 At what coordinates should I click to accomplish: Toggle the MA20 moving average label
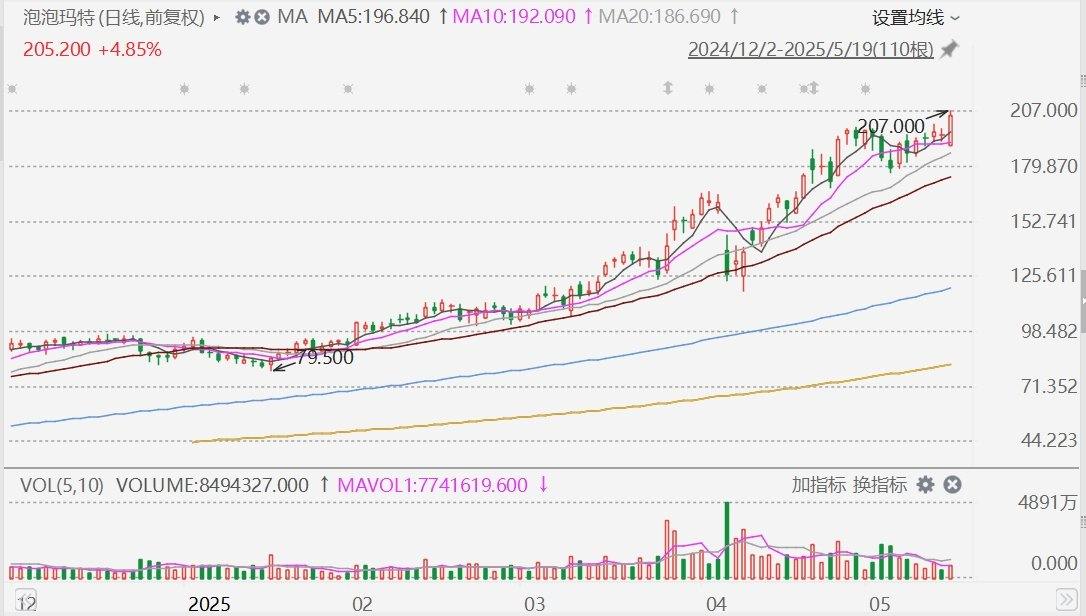(664, 17)
